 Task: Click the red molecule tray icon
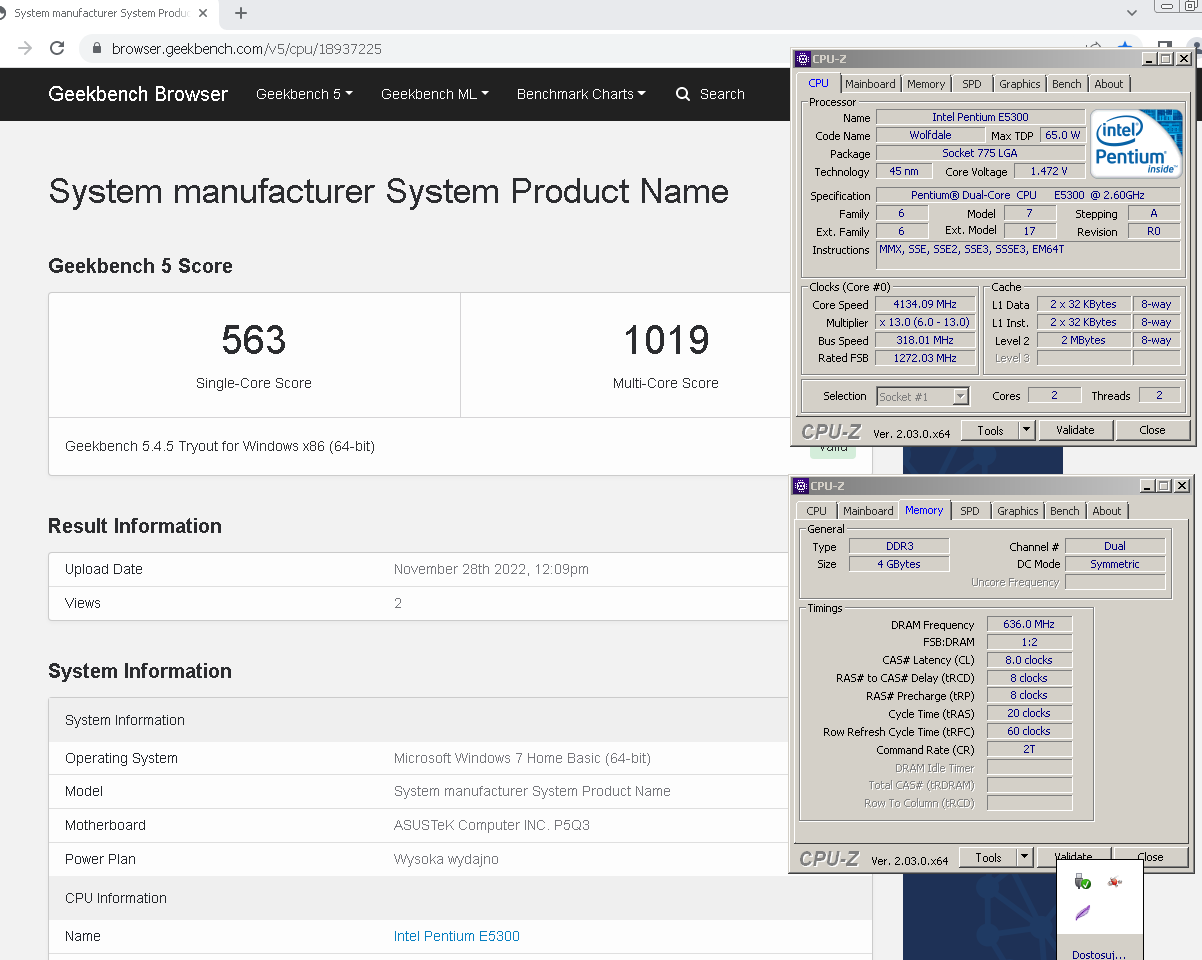(1115, 881)
